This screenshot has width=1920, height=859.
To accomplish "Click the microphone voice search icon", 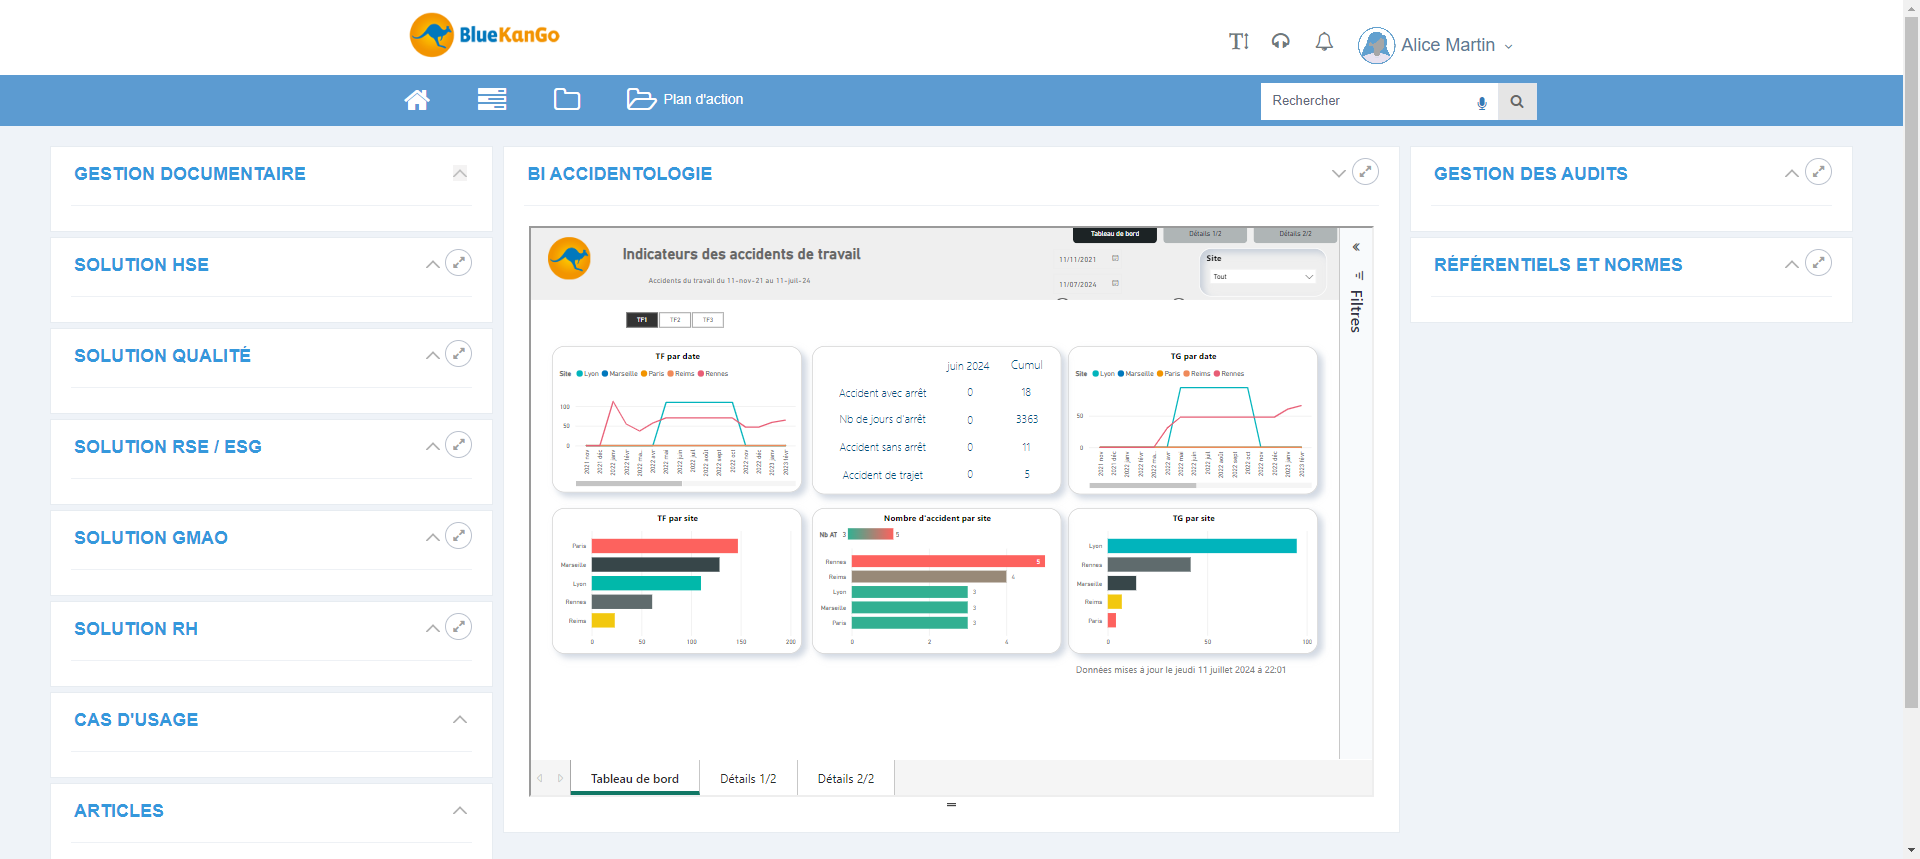I will tap(1482, 102).
